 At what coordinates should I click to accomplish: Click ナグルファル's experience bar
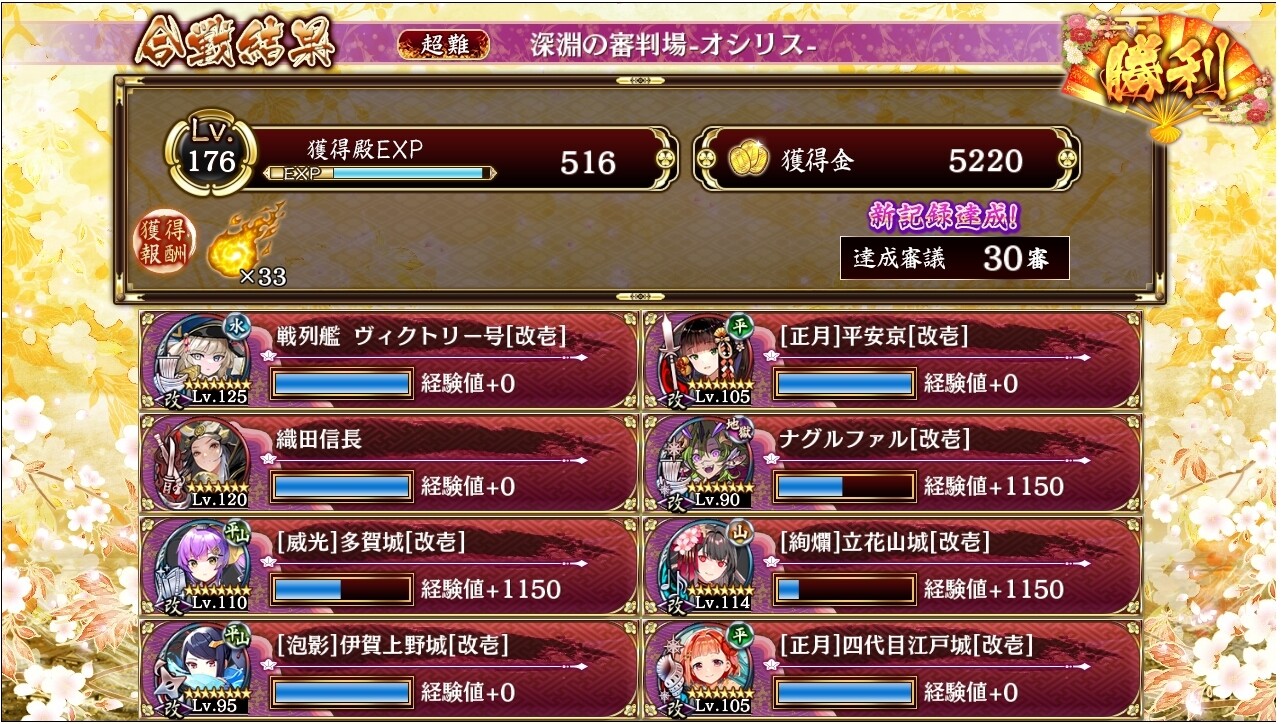click(x=844, y=487)
